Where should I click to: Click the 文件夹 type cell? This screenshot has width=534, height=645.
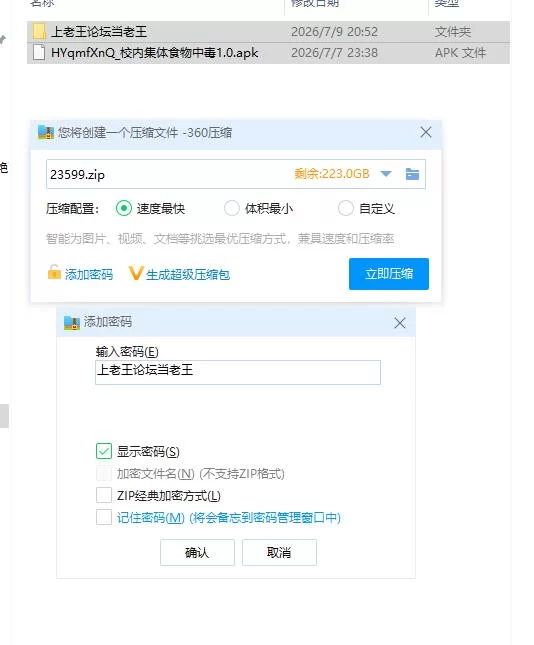tap(453, 32)
